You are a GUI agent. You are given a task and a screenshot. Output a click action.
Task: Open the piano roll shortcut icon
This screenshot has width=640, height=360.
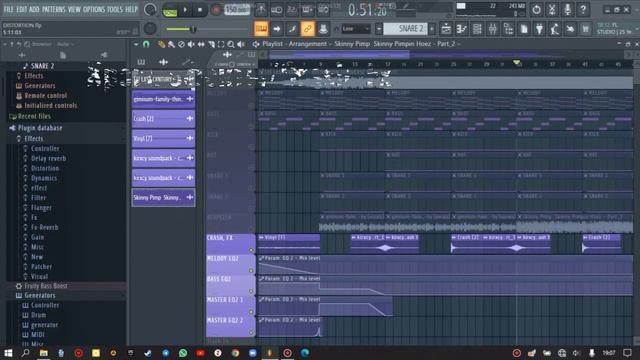click(462, 29)
